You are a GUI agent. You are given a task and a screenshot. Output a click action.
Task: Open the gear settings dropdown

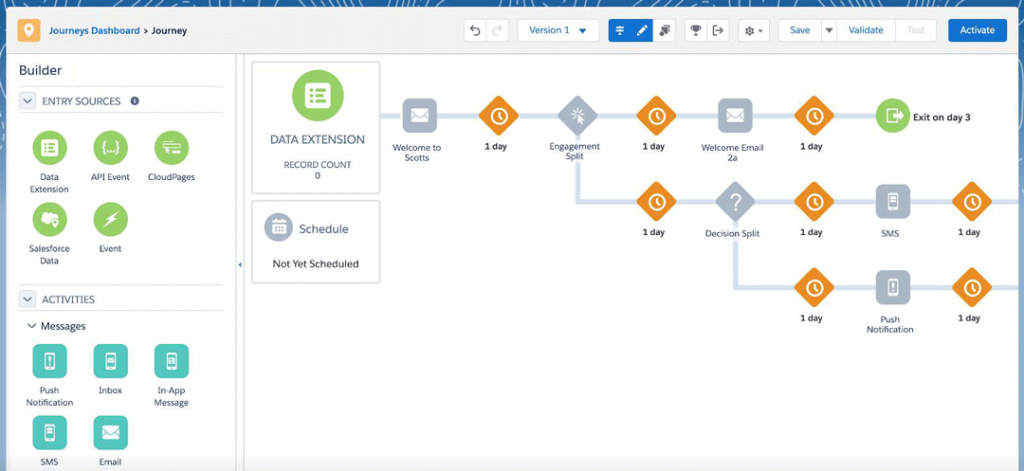752,30
